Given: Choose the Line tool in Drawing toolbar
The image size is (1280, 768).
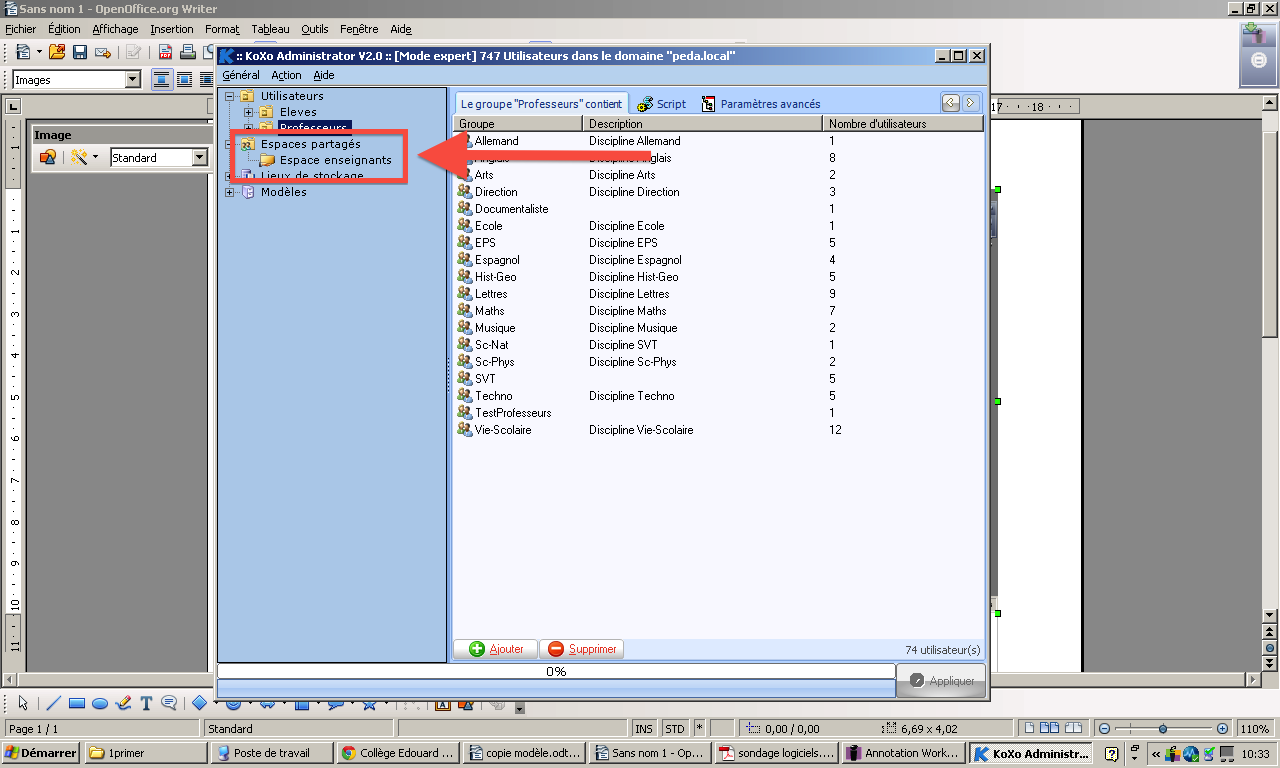Looking at the screenshot, I should tap(54, 703).
